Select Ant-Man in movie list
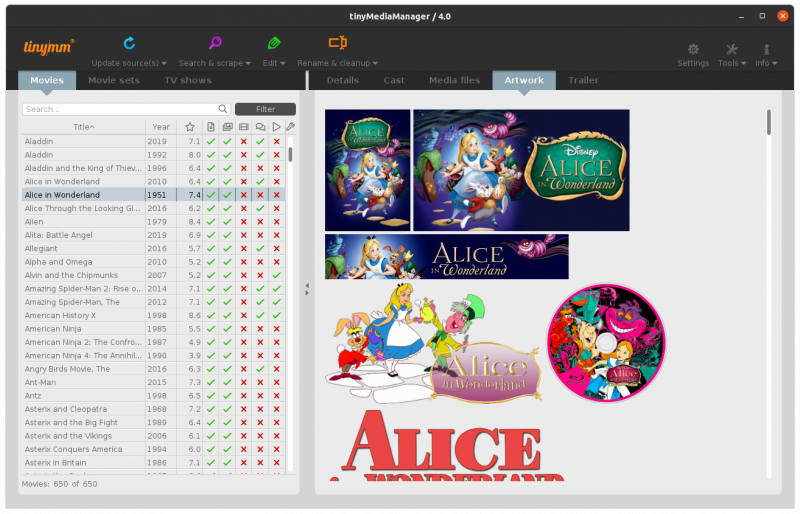This screenshot has height=514, width=800. (154, 382)
